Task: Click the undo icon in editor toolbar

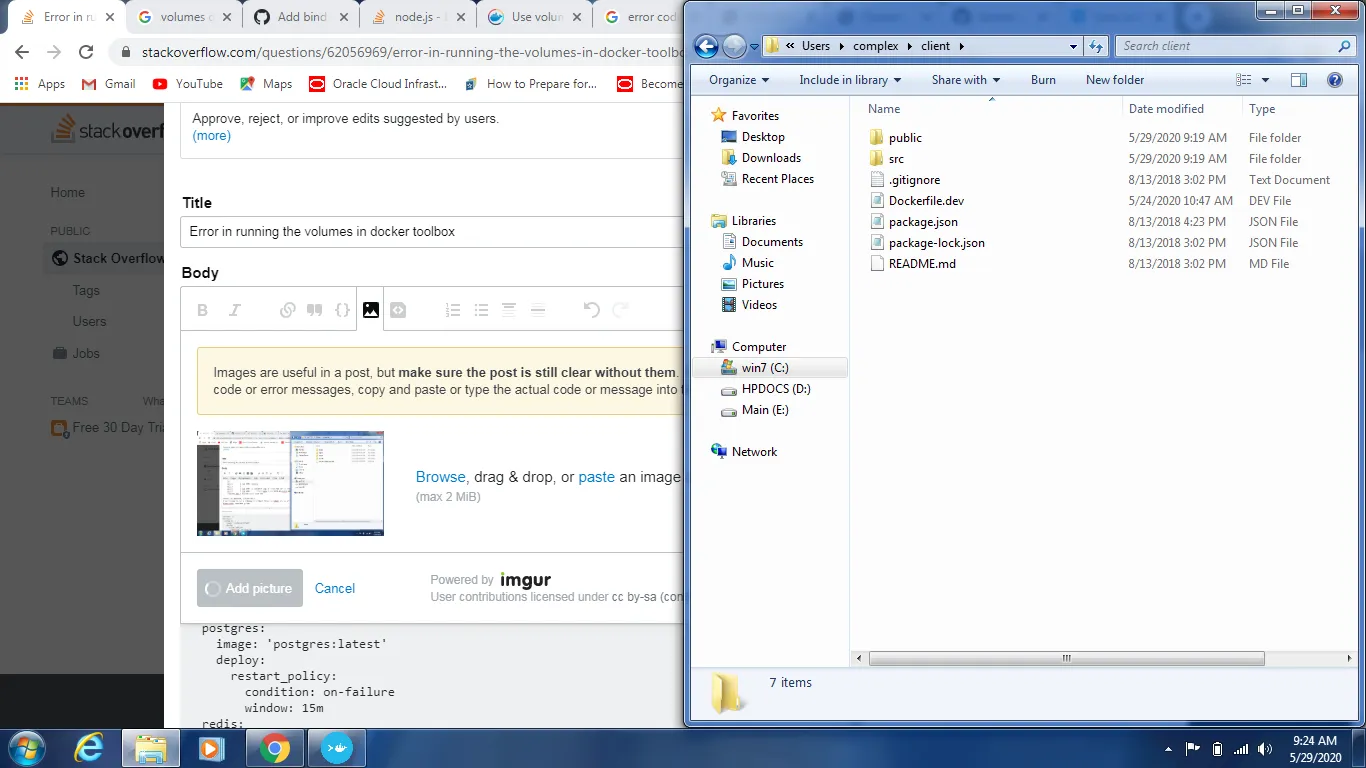Action: (x=592, y=310)
